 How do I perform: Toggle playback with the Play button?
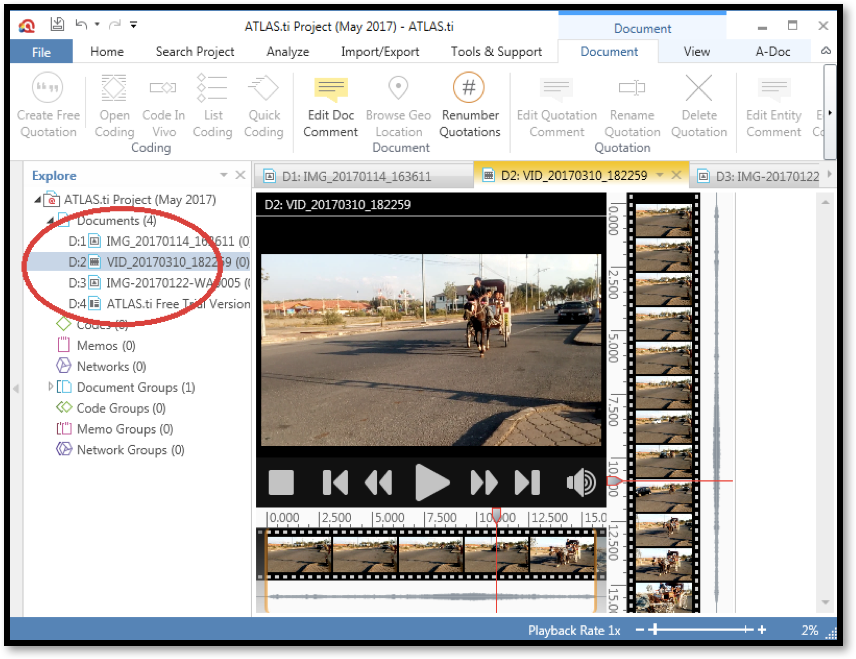[x=433, y=481]
